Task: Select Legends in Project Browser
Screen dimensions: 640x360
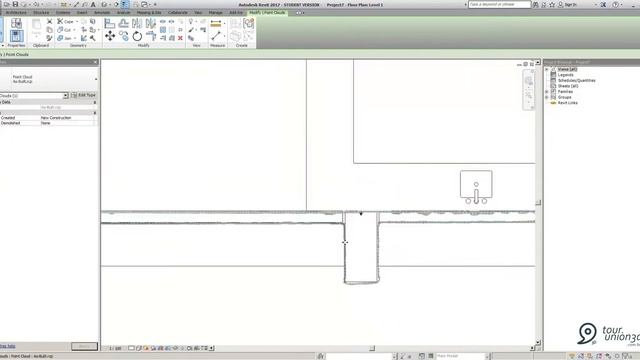Action: click(566, 75)
